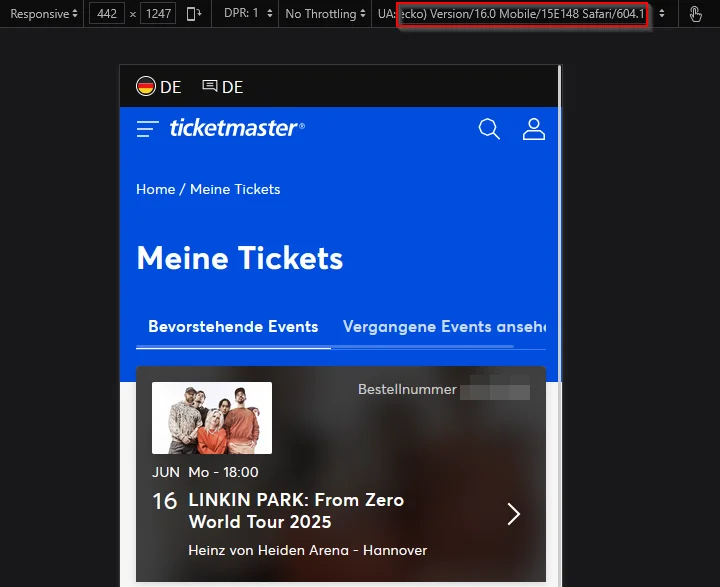Click the user agent string field

point(522,14)
